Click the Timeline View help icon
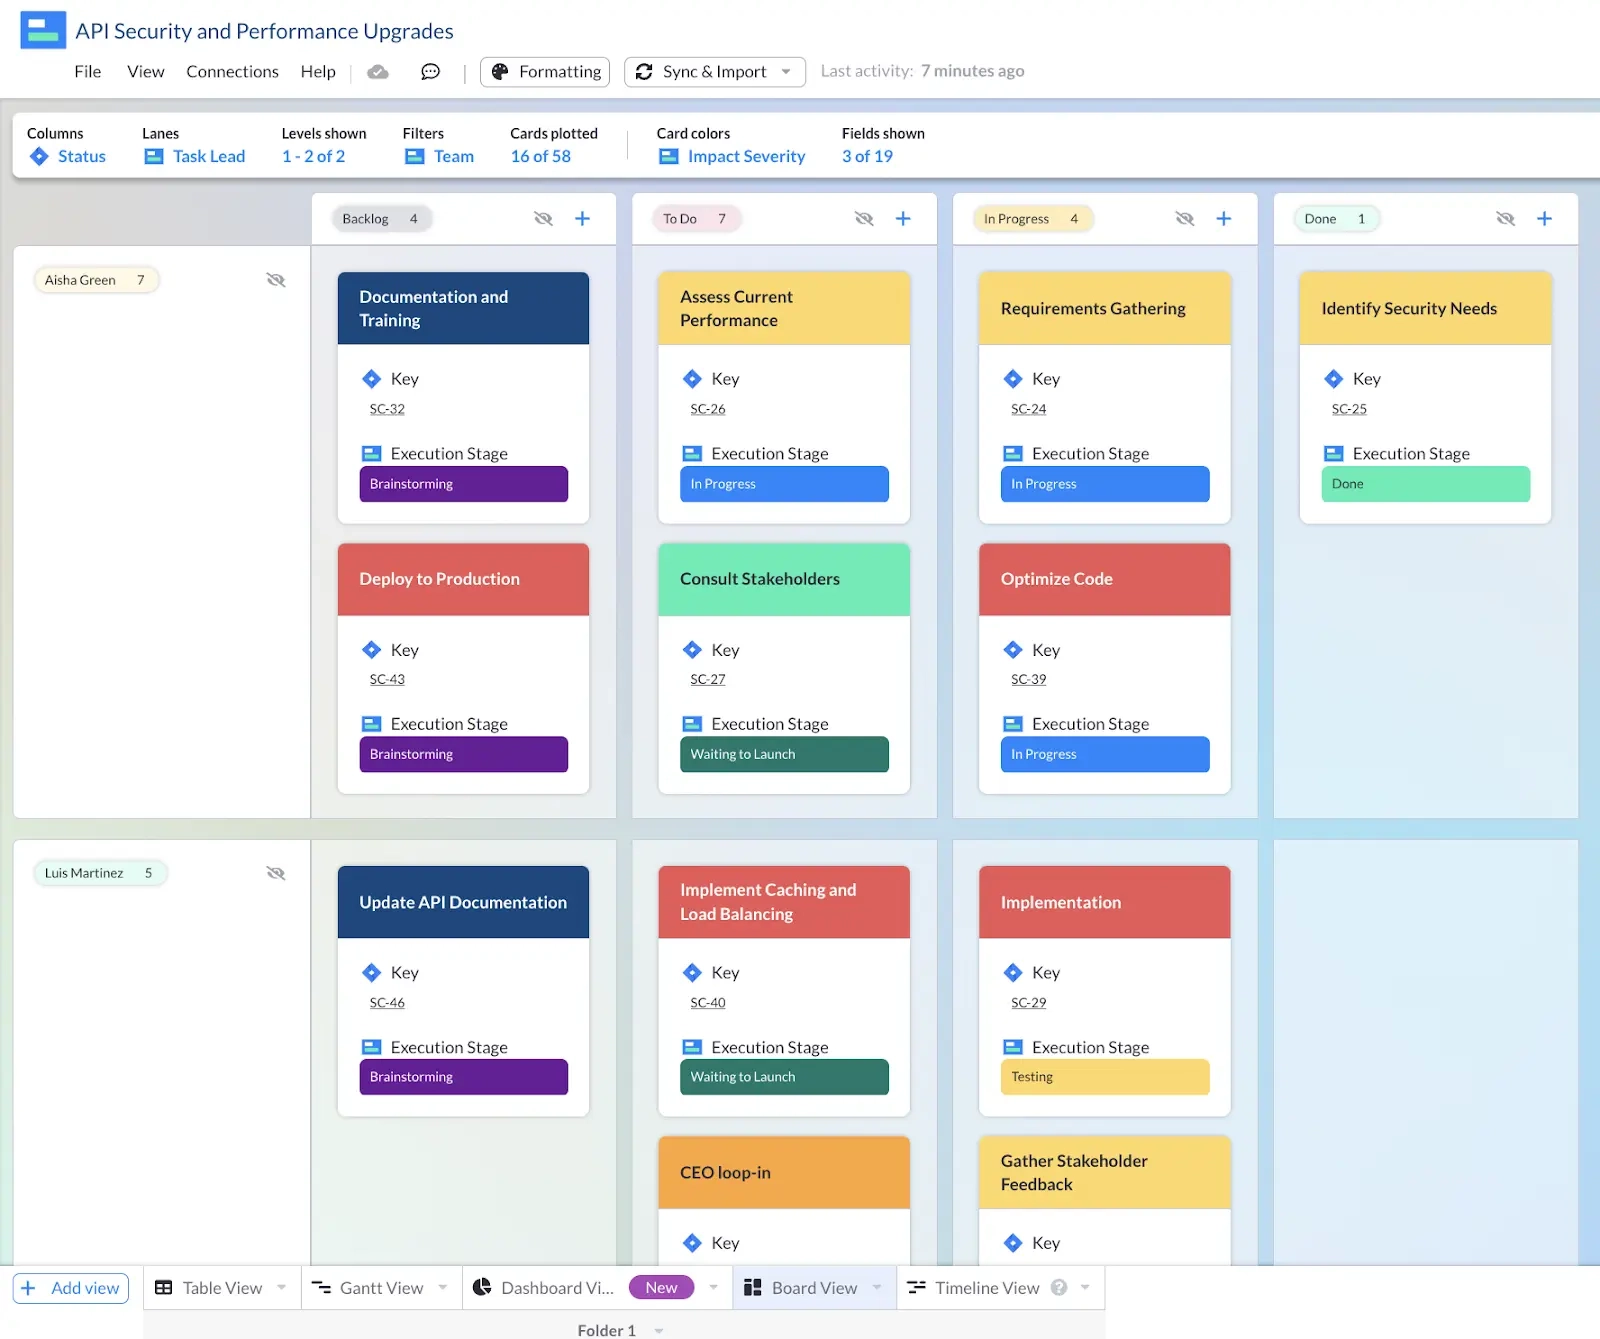Image resolution: width=1600 pixels, height=1339 pixels. 1058,1287
